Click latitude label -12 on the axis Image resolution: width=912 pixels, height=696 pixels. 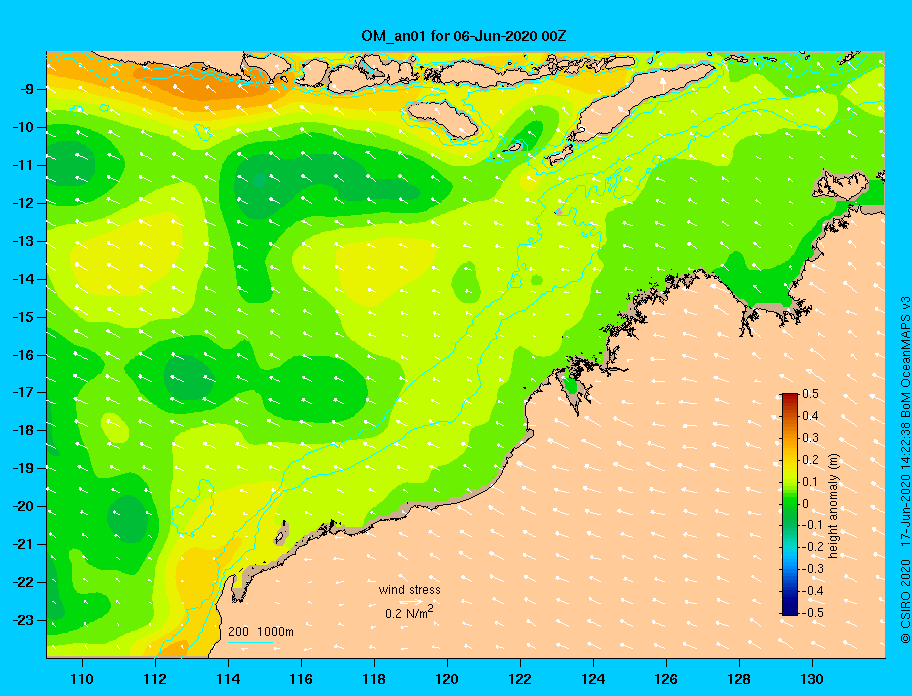point(23,203)
